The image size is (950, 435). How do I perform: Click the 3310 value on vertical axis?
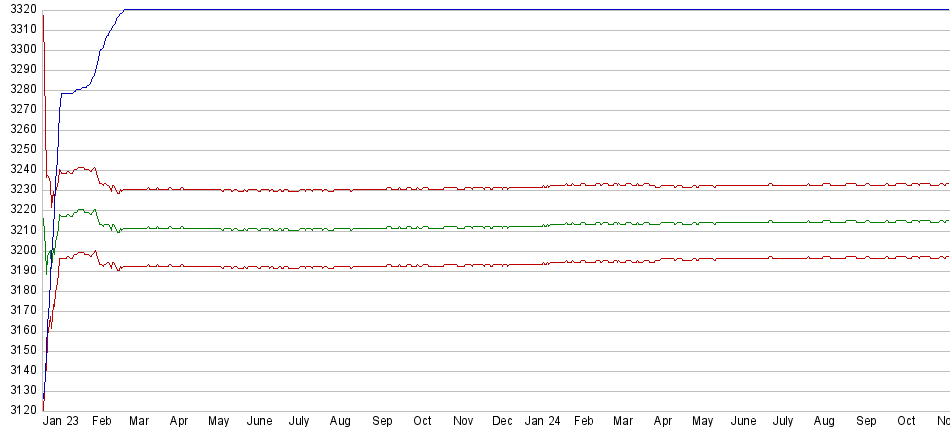23,29
